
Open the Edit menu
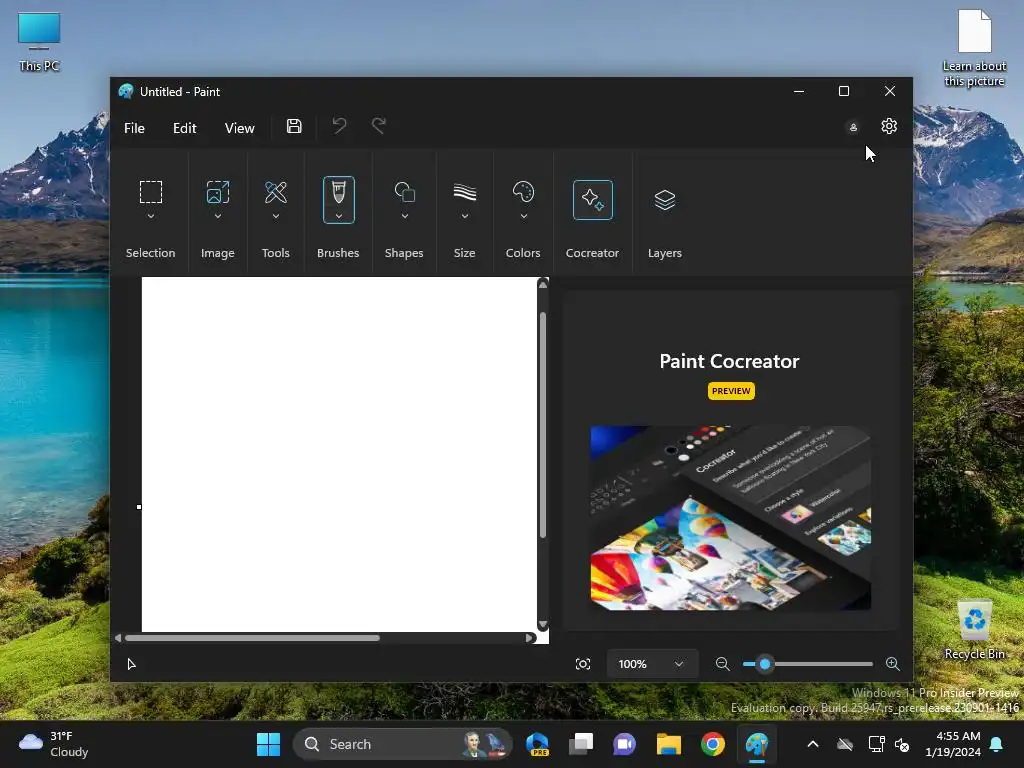[184, 128]
